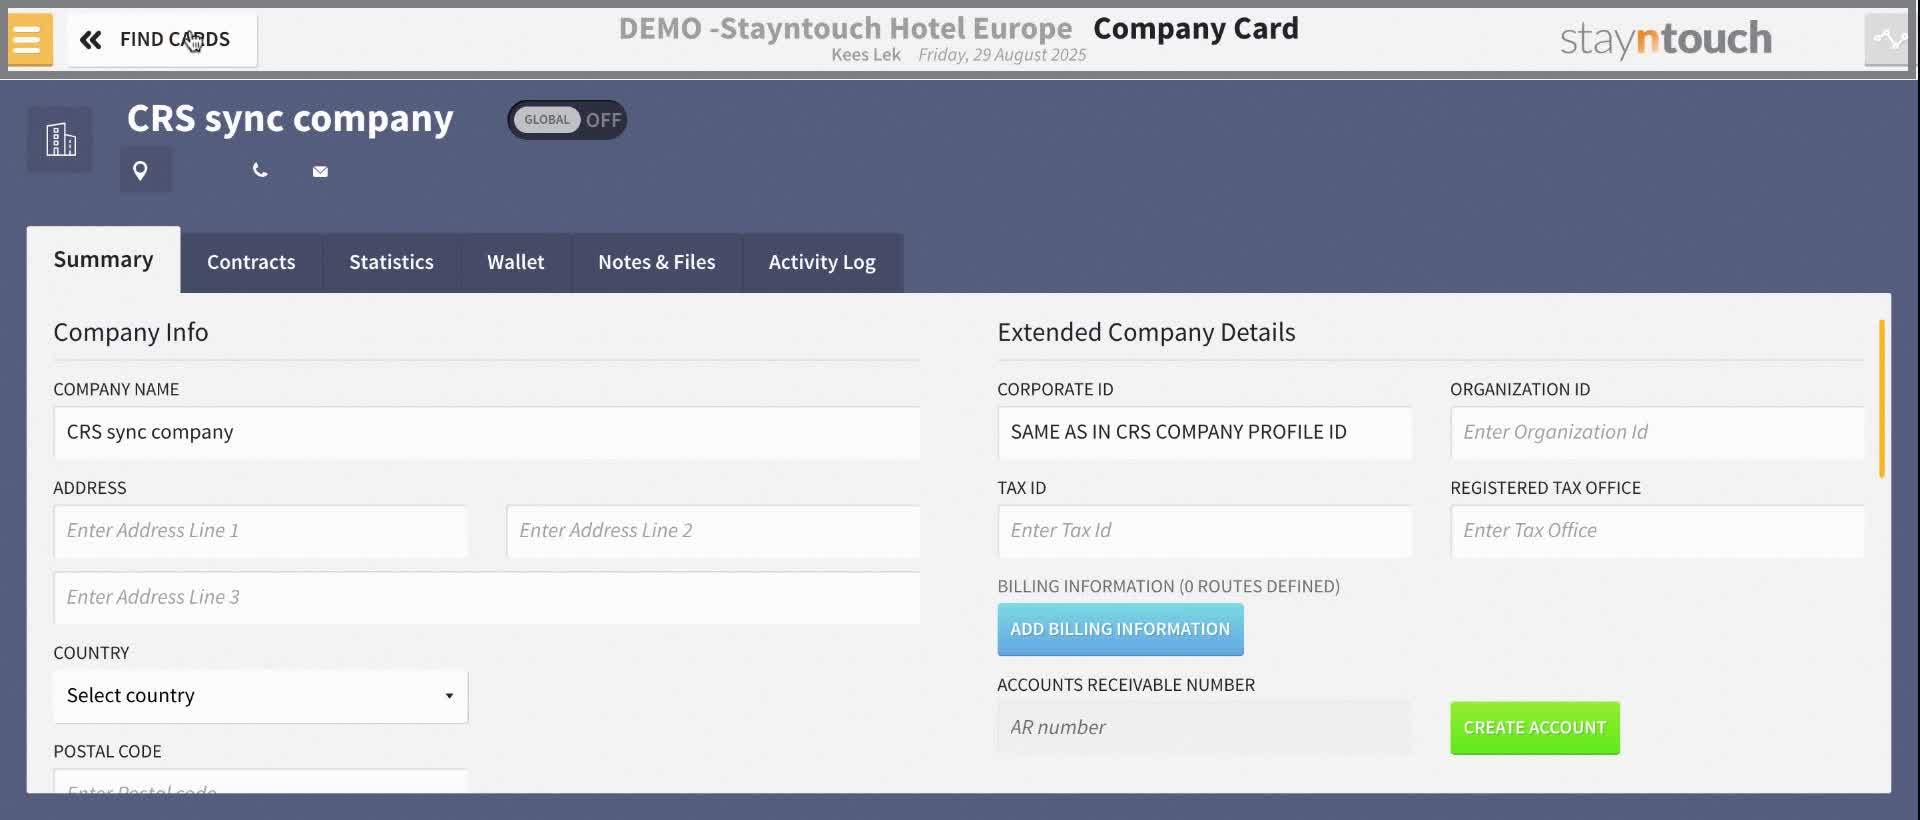This screenshot has height=820, width=1920.
Task: Toggle the Global switch on
Action: pyautogui.click(x=567, y=120)
